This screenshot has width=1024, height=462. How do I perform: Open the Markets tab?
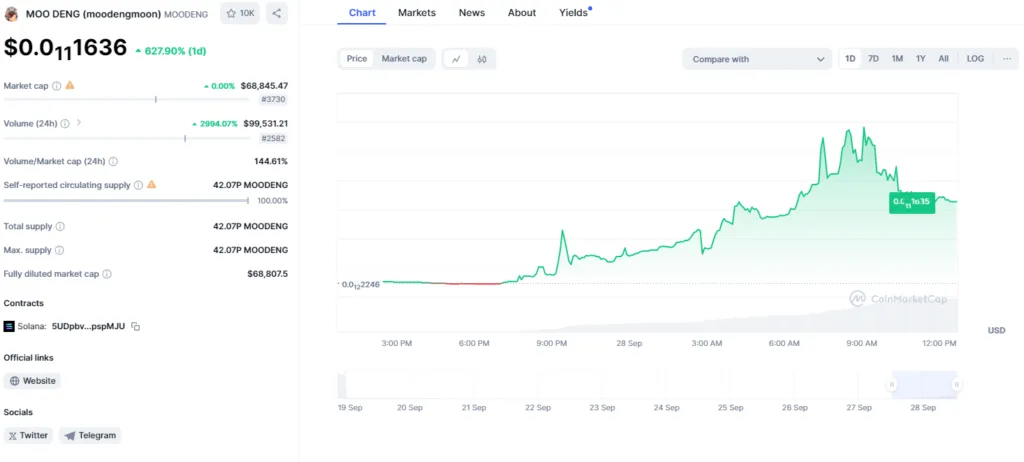417,12
